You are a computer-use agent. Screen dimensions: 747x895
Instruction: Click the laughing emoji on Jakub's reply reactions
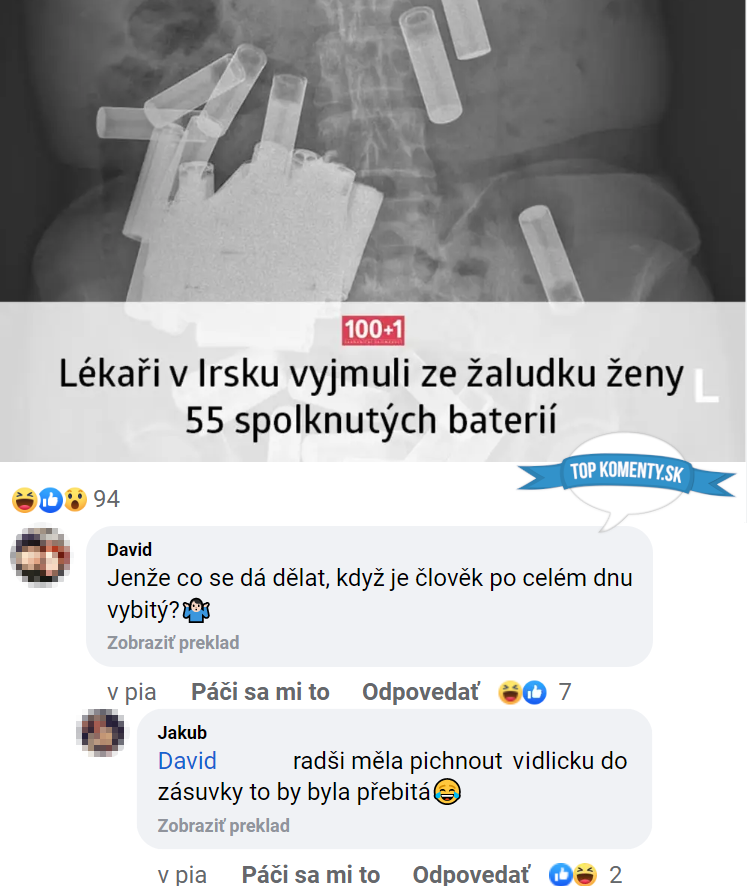(585, 875)
